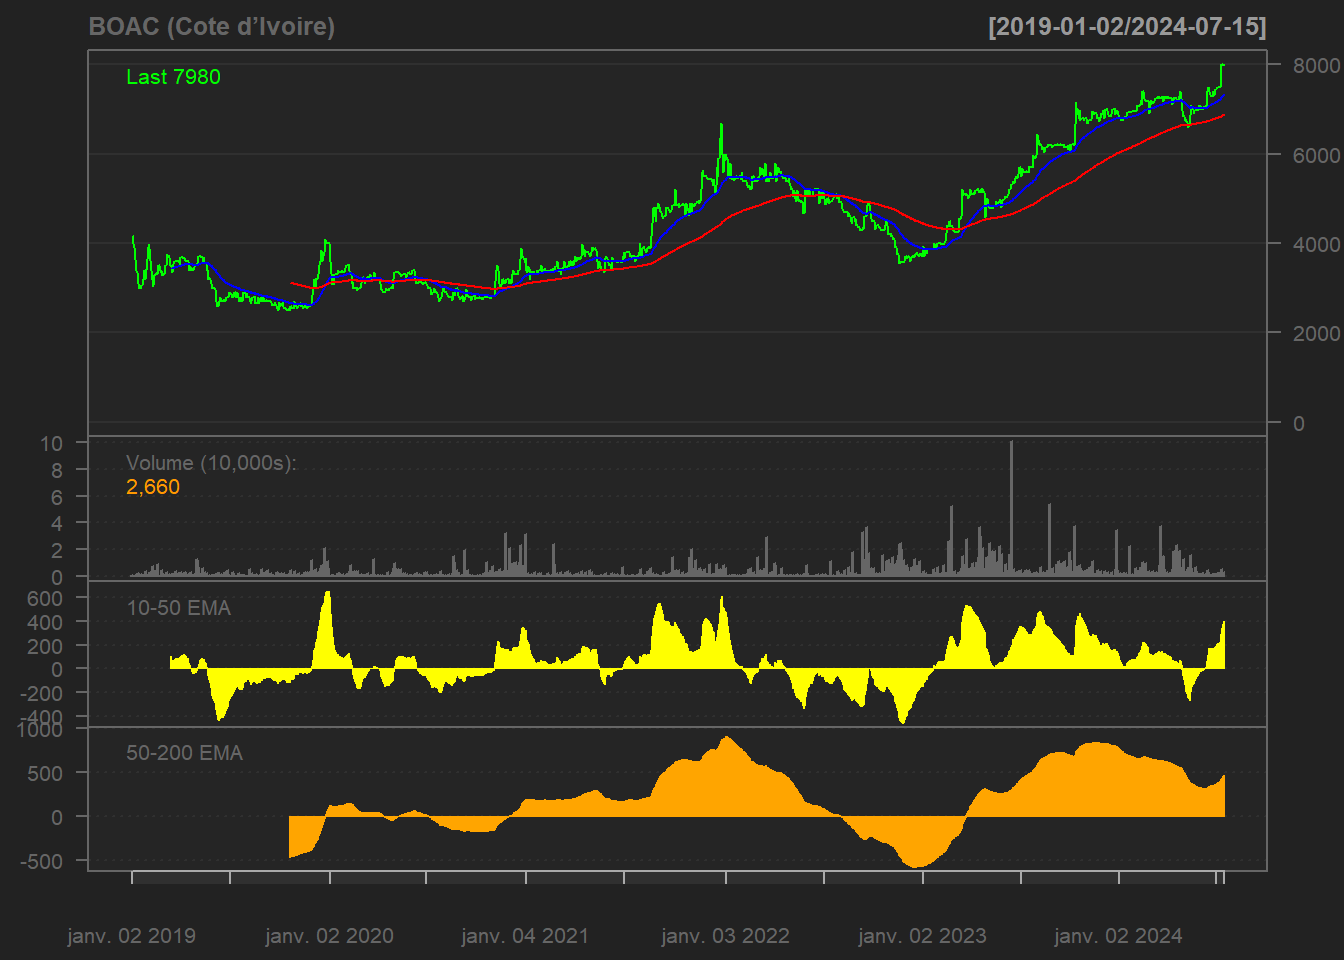Image resolution: width=1344 pixels, height=960 pixels.
Task: Click the BOAC (Cote d'Ivoire) chart title
Action: click(212, 27)
